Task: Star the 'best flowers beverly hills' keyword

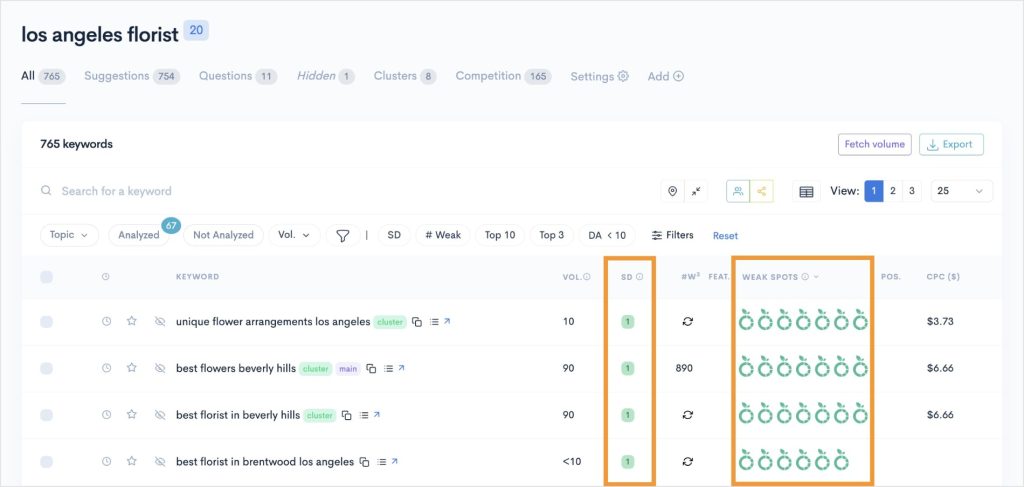Action: pos(131,368)
